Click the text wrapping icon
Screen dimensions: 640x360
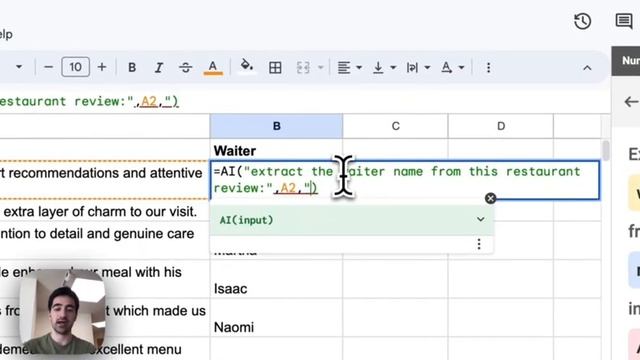tap(412, 67)
